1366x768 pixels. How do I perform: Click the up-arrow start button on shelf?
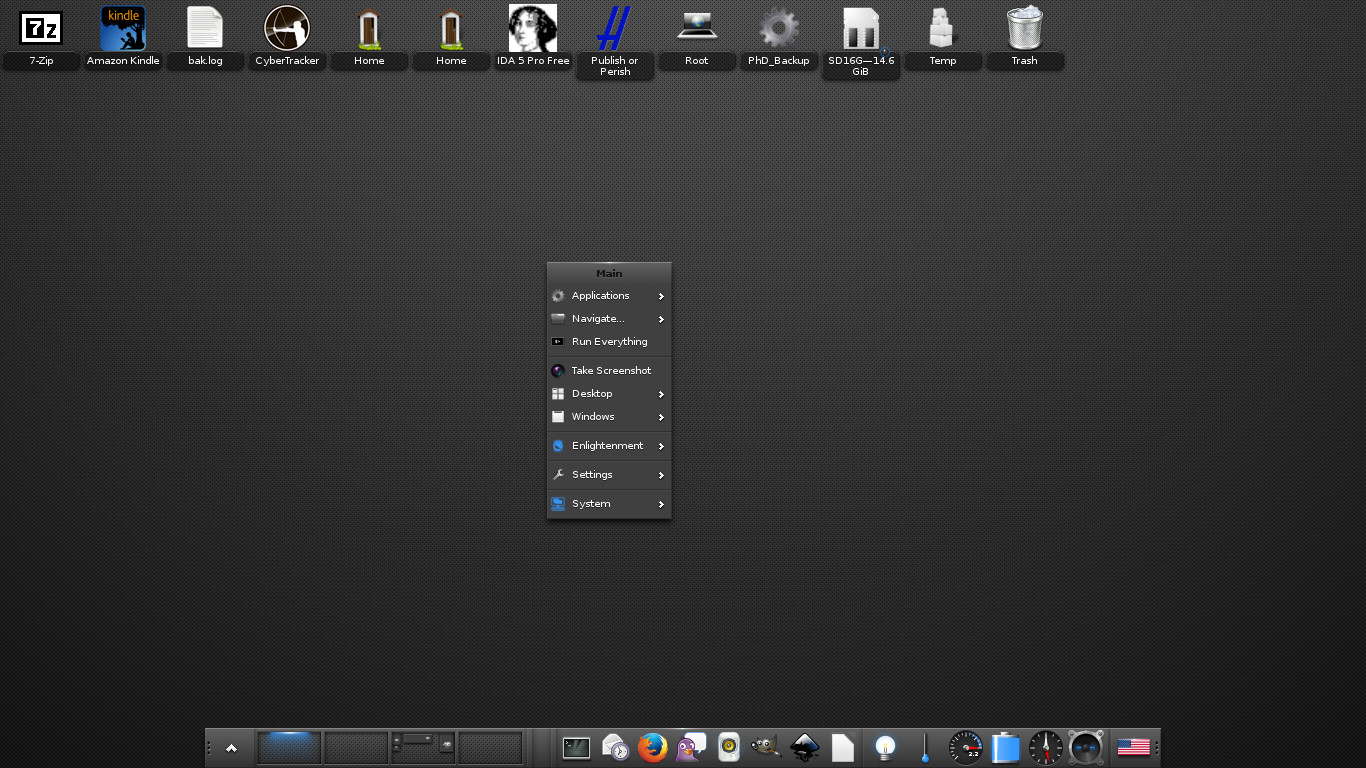(x=231, y=748)
